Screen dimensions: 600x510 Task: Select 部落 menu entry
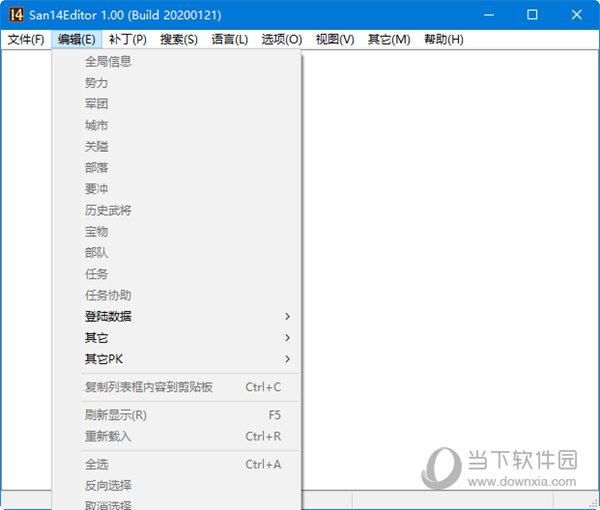coord(176,168)
